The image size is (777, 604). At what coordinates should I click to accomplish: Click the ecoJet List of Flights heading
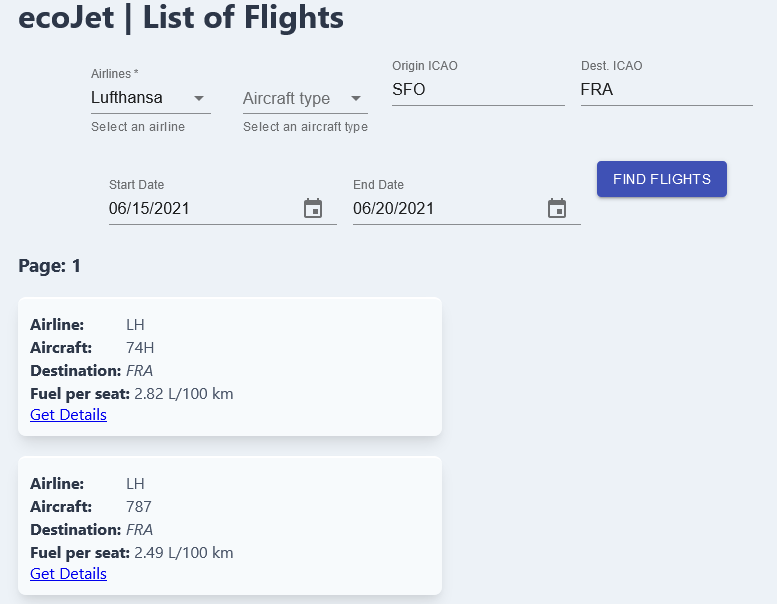click(x=181, y=18)
